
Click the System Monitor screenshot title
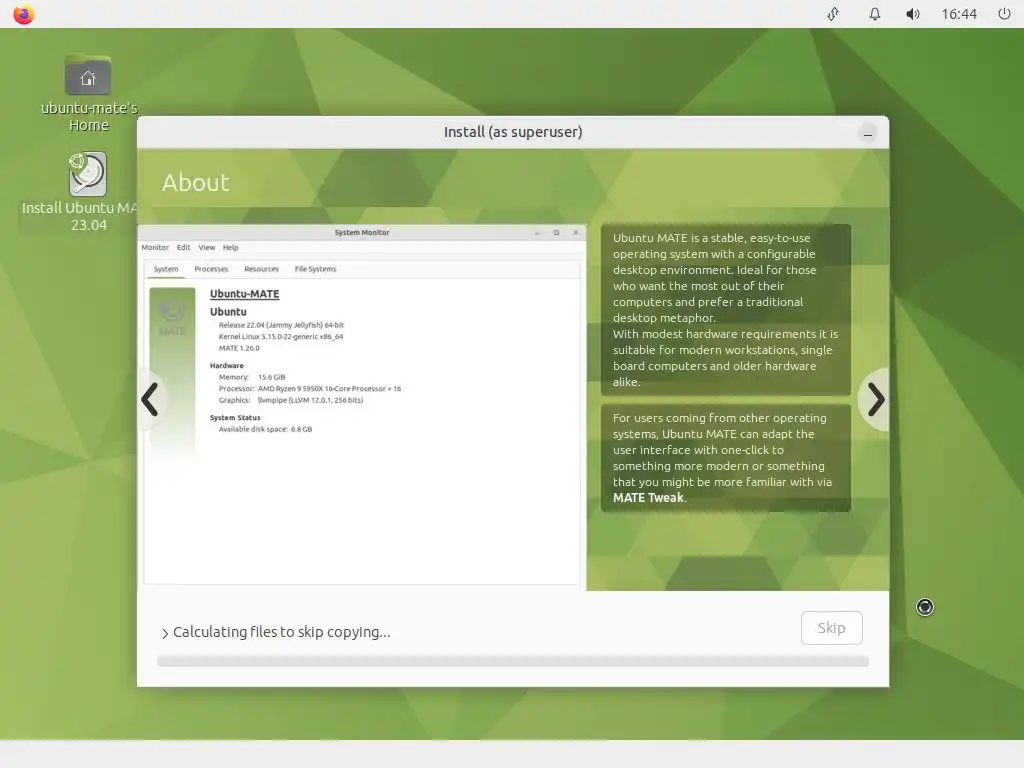pyautogui.click(x=362, y=232)
